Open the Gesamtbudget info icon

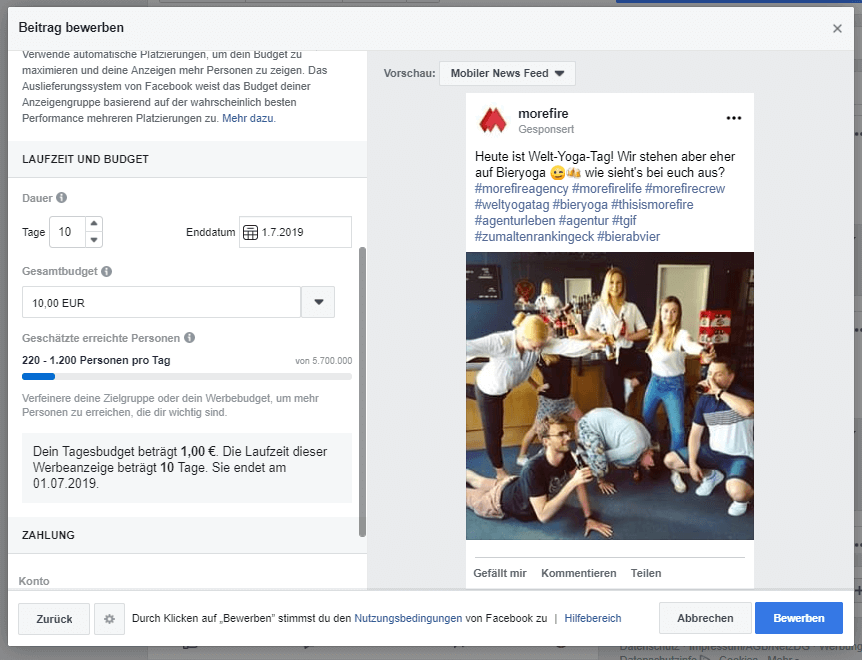coord(107,271)
